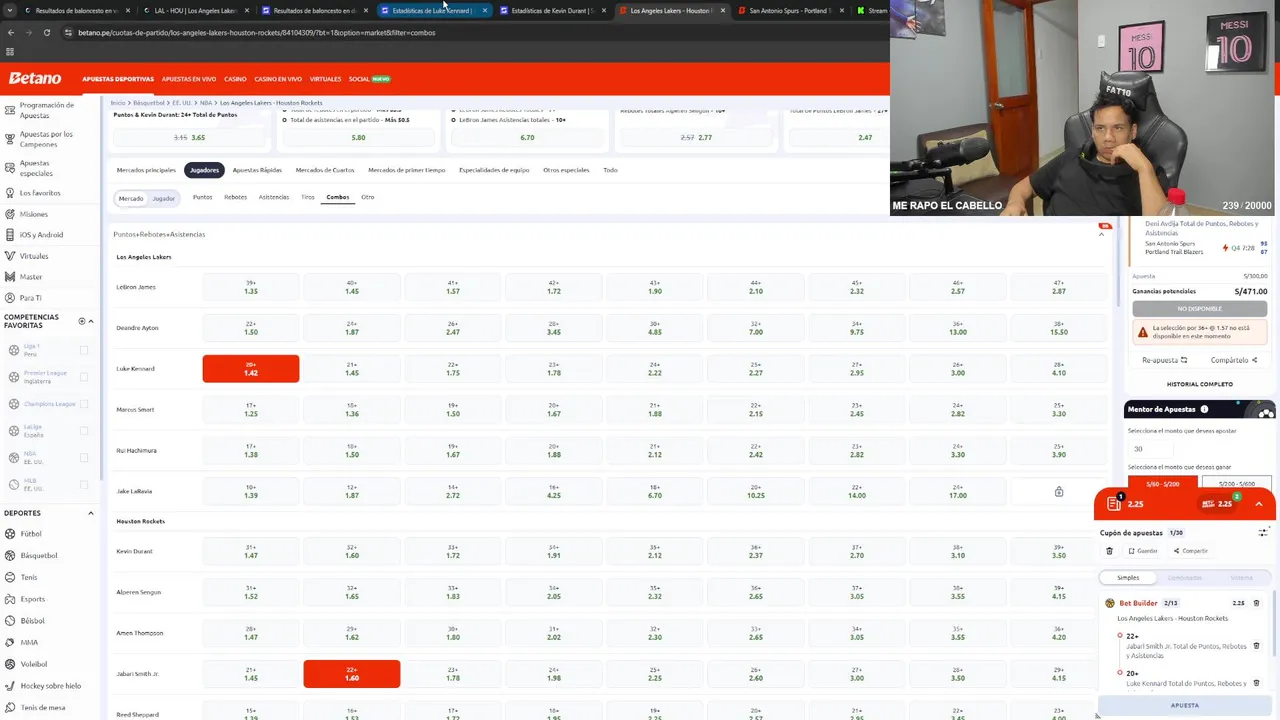Check Champions League favorite checkbox
Image resolution: width=1280 pixels, height=720 pixels.
pyautogui.click(x=84, y=404)
